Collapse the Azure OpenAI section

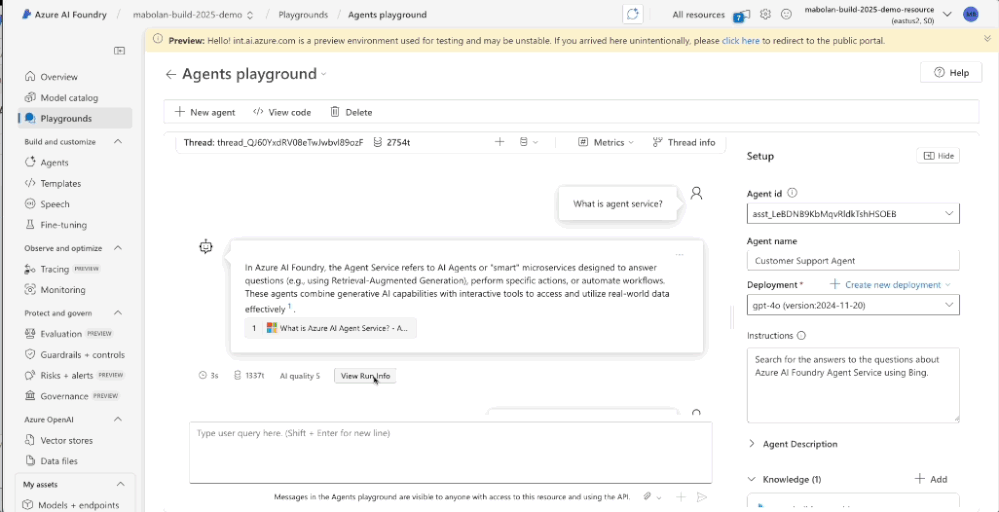(x=118, y=420)
